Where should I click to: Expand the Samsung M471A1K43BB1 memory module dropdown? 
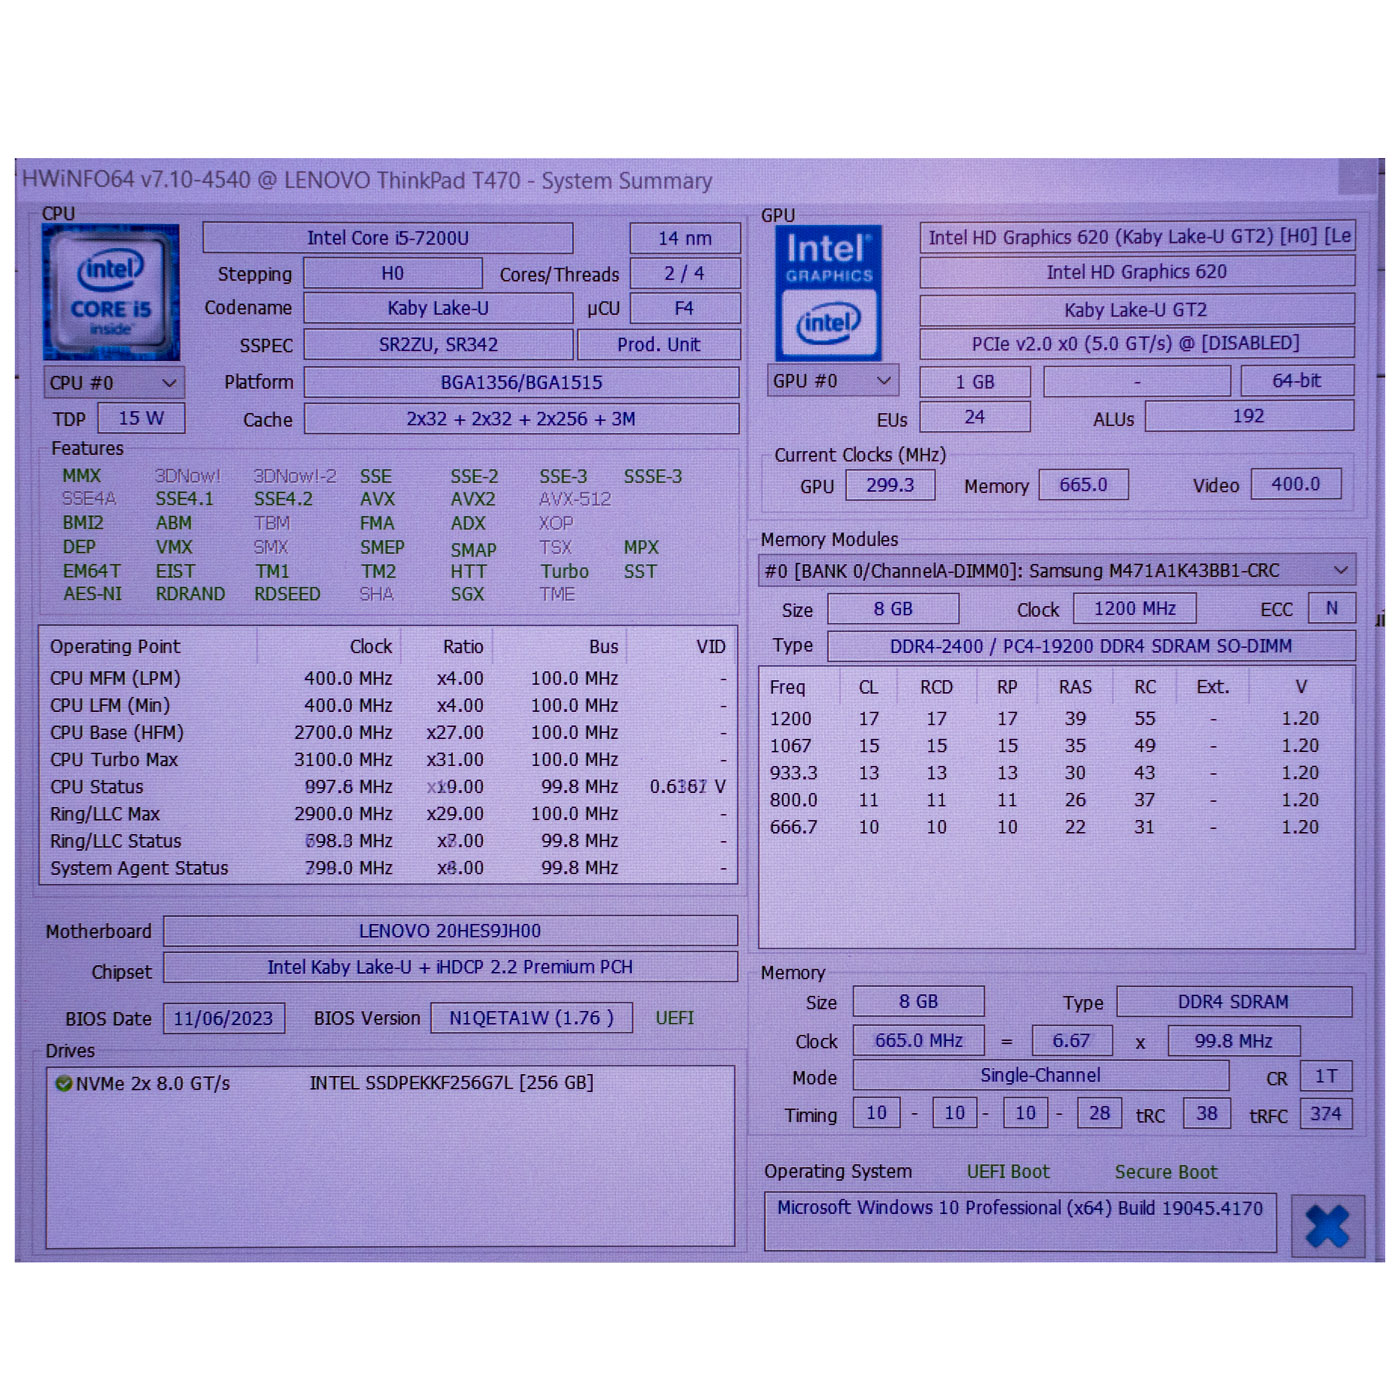(1057, 570)
